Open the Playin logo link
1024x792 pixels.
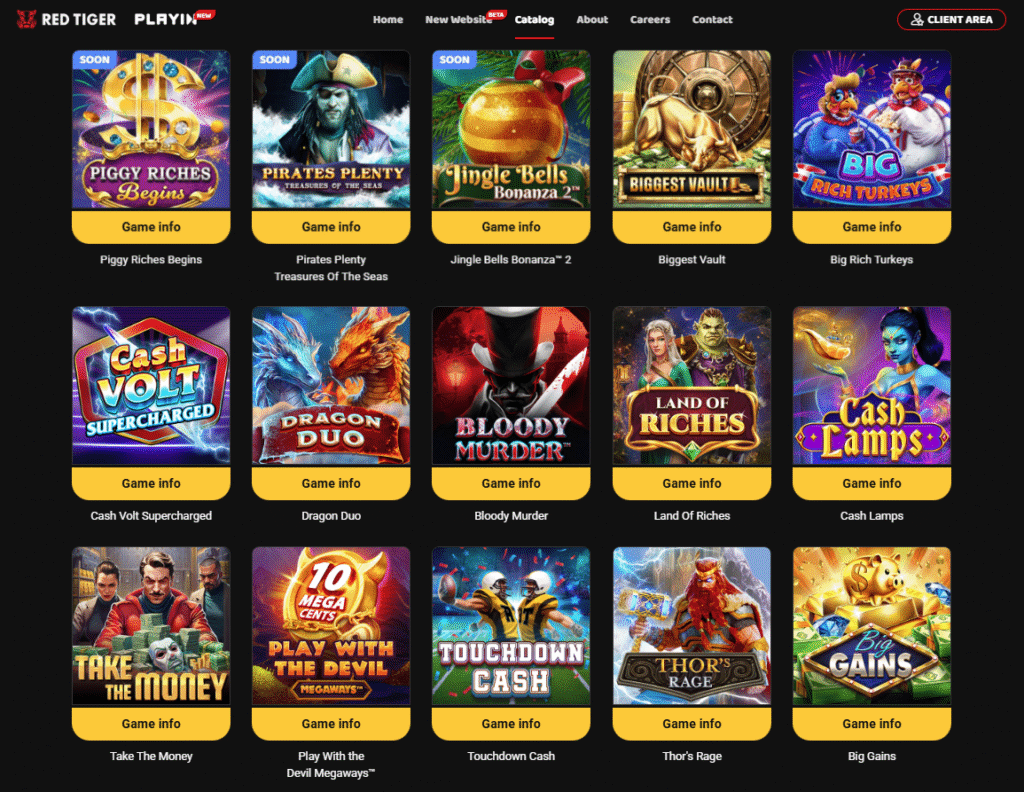point(174,18)
